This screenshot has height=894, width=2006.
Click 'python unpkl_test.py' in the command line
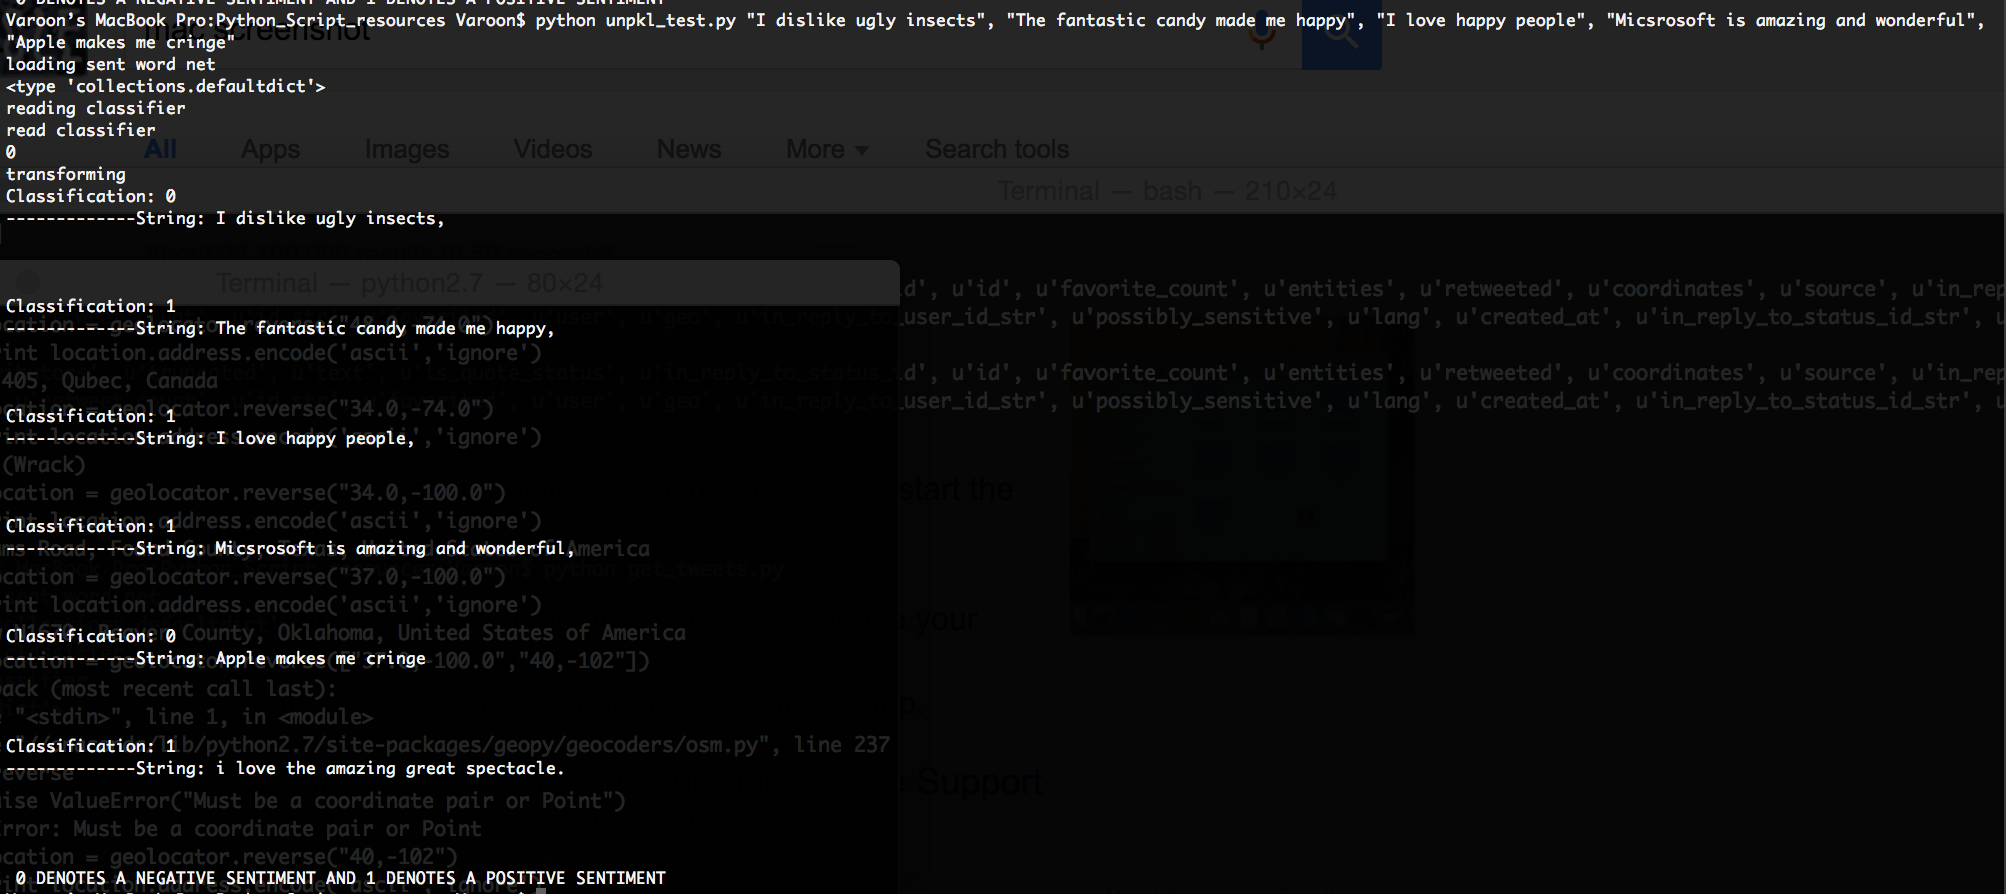(x=635, y=20)
